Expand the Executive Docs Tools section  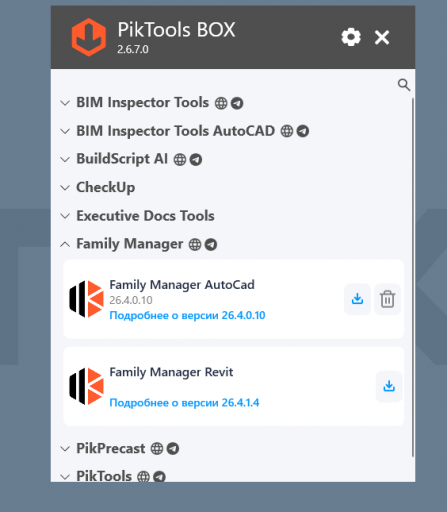tap(65, 216)
